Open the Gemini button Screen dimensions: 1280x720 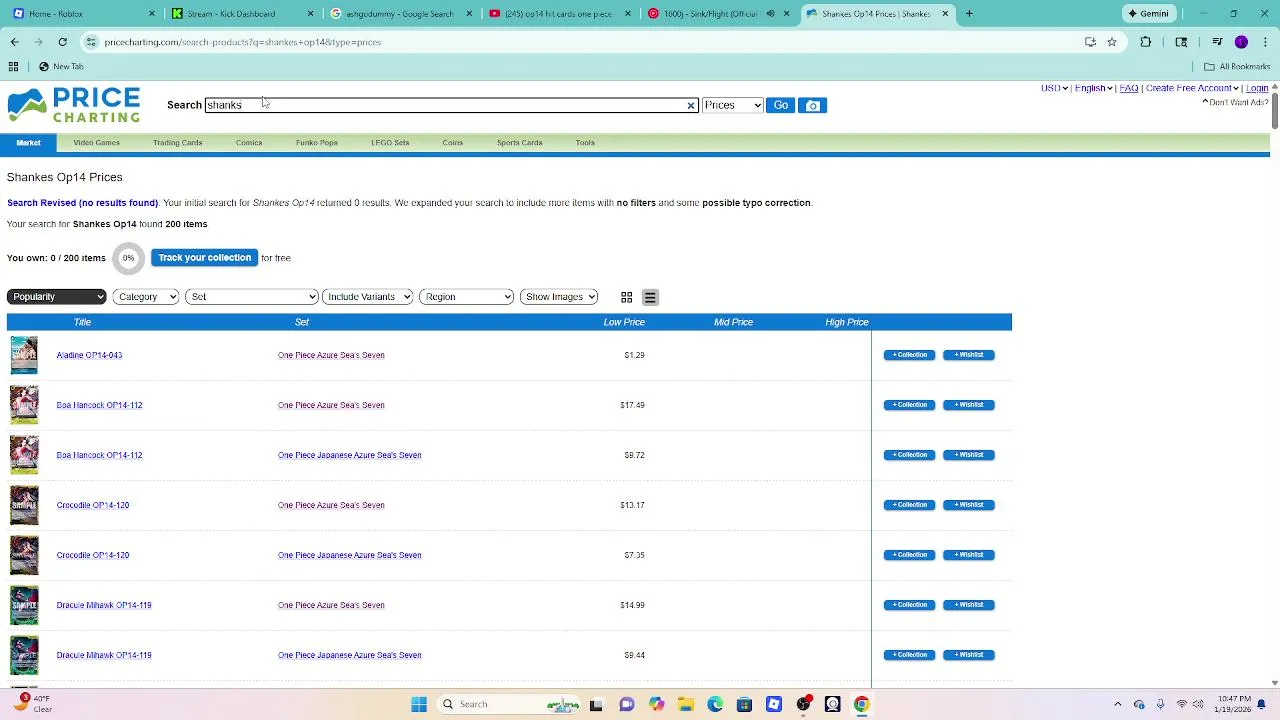[1147, 13]
